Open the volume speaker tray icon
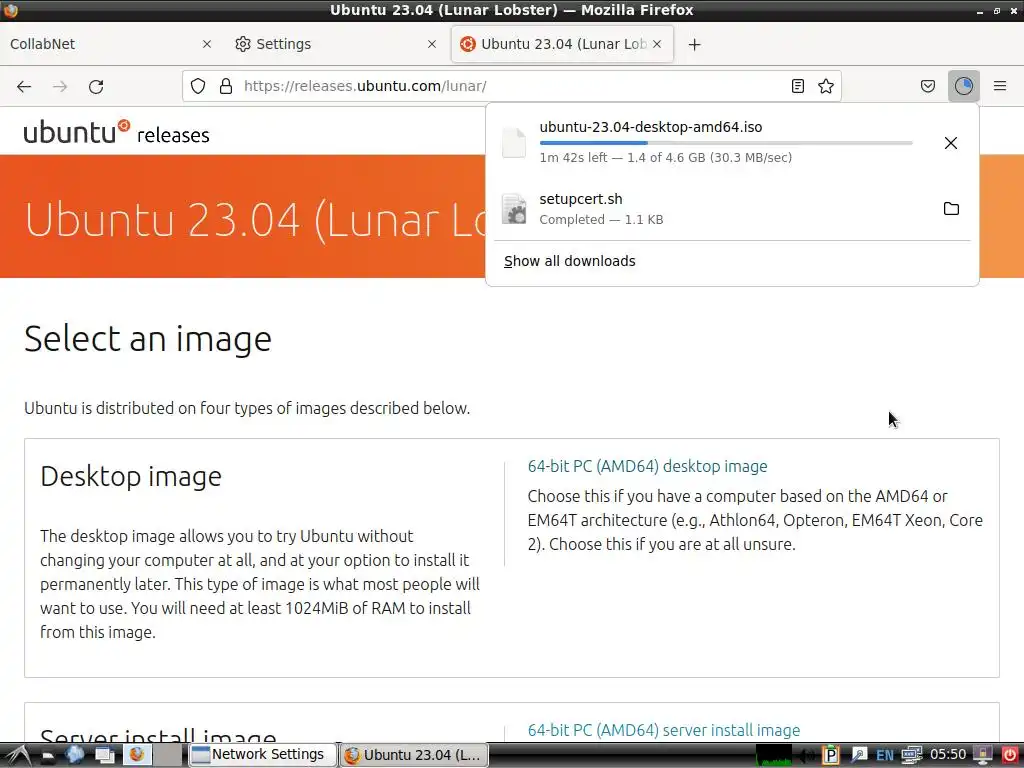This screenshot has height=768, width=1024. coord(807,756)
